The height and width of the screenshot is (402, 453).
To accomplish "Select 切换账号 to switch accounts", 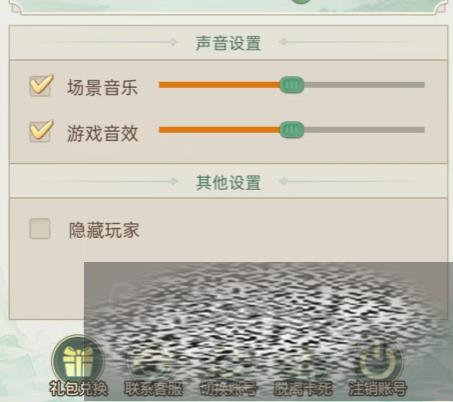I will 228,389.
